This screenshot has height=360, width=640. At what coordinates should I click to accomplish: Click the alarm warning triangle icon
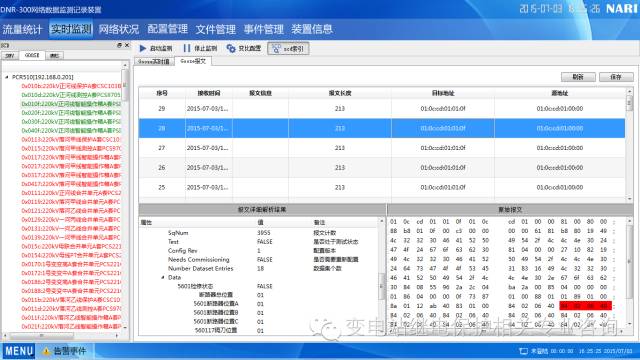coord(46,351)
